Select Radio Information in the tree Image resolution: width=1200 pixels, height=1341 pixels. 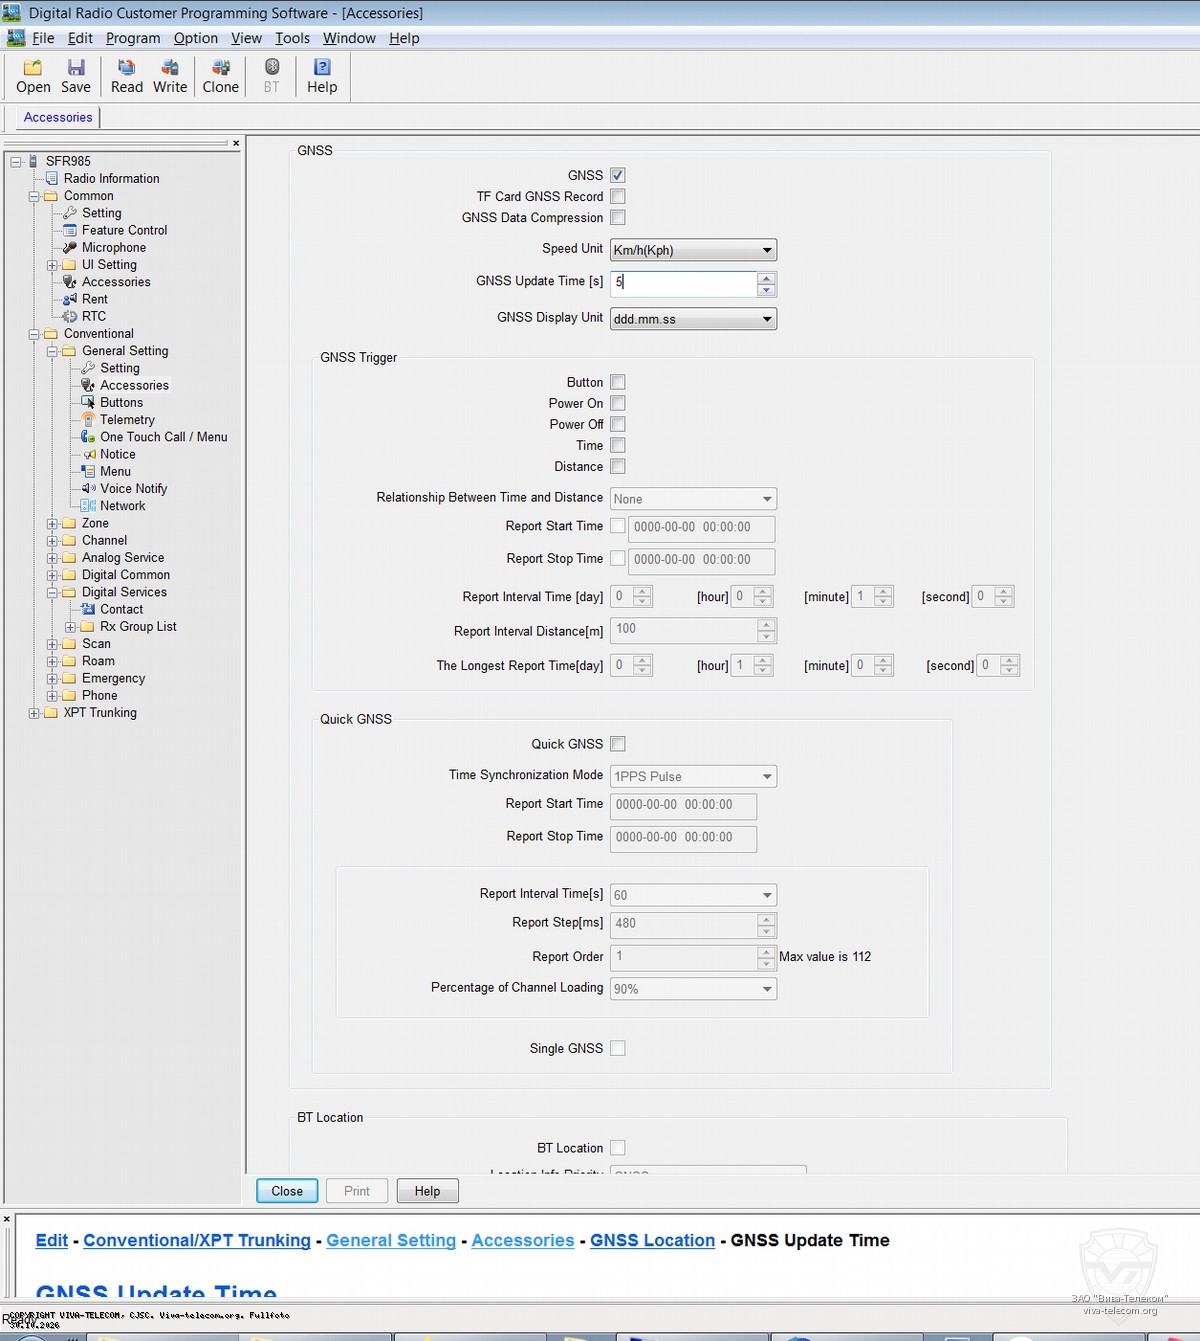(111, 179)
